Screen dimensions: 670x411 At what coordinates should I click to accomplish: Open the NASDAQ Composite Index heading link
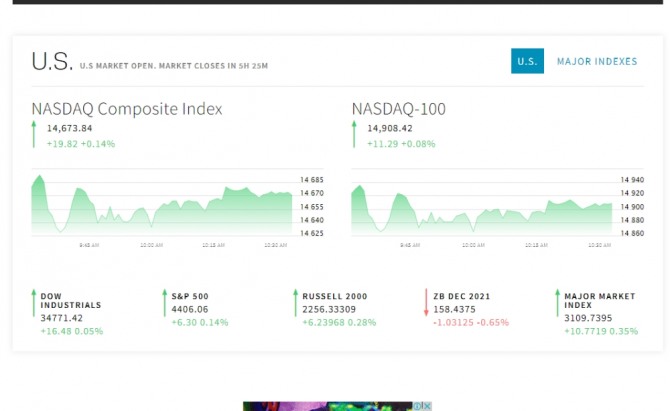(127, 109)
